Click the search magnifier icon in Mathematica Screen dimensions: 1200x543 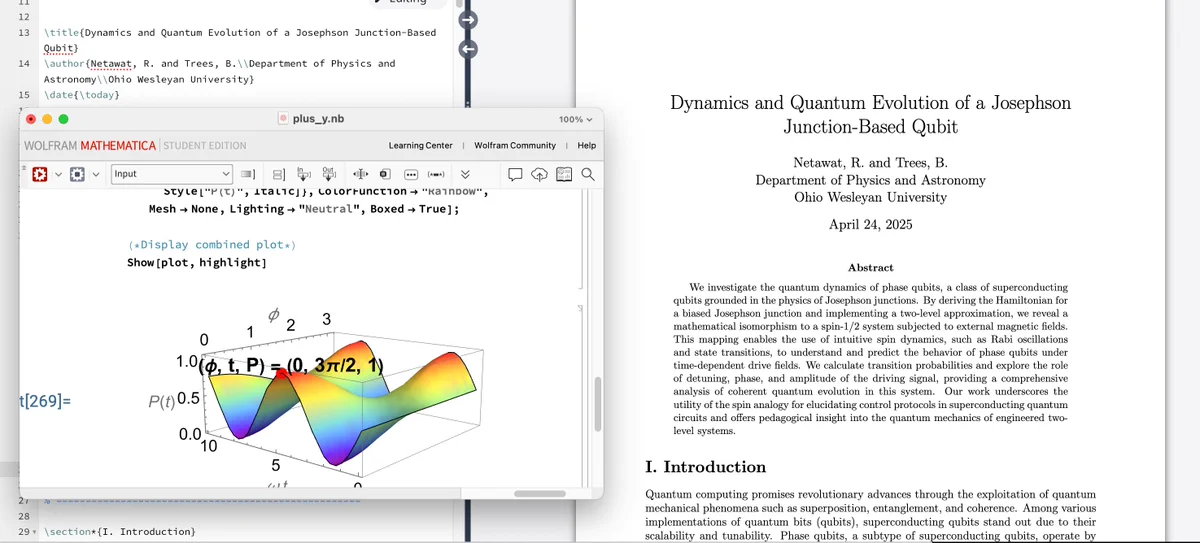pos(587,174)
